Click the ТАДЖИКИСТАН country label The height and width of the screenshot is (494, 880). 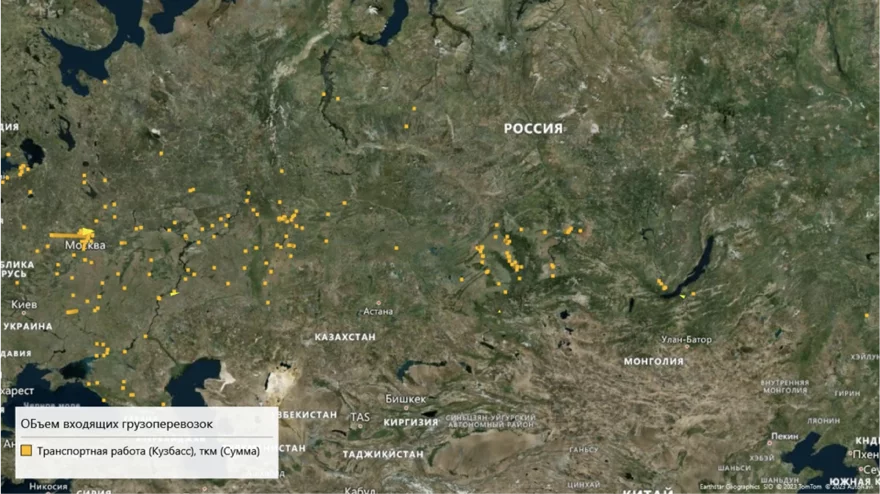tap(383, 454)
